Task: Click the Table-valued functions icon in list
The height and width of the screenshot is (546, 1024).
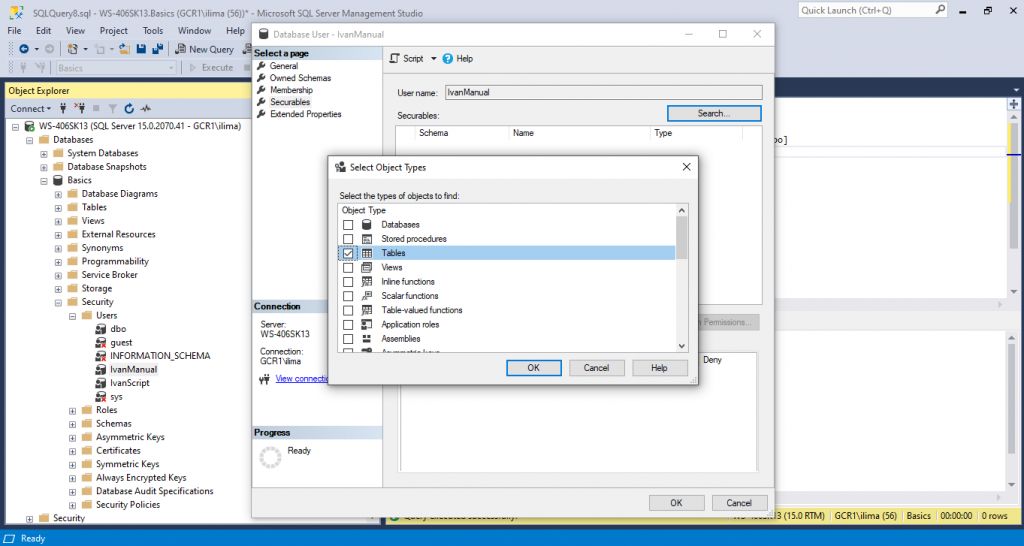Action: pyautogui.click(x=367, y=310)
